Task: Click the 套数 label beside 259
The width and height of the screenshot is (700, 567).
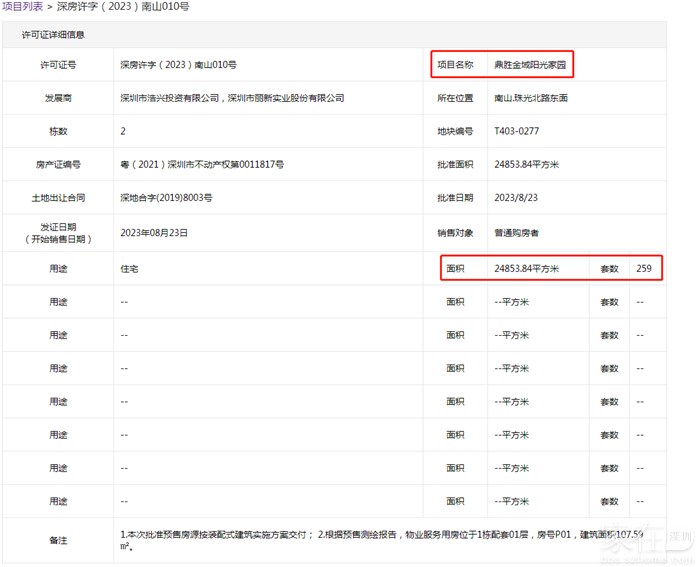Action: (609, 269)
